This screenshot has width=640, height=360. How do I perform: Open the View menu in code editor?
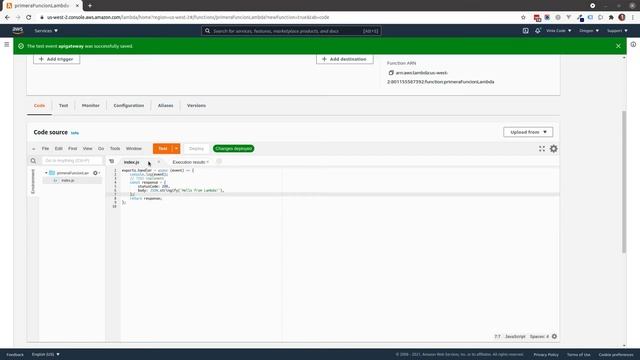pyautogui.click(x=87, y=149)
